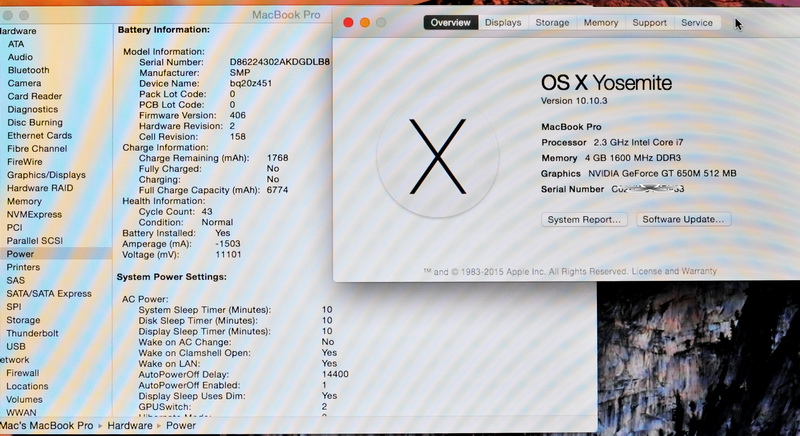The width and height of the screenshot is (800, 436).
Task: Minimize the About This Mac window
Action: click(365, 22)
